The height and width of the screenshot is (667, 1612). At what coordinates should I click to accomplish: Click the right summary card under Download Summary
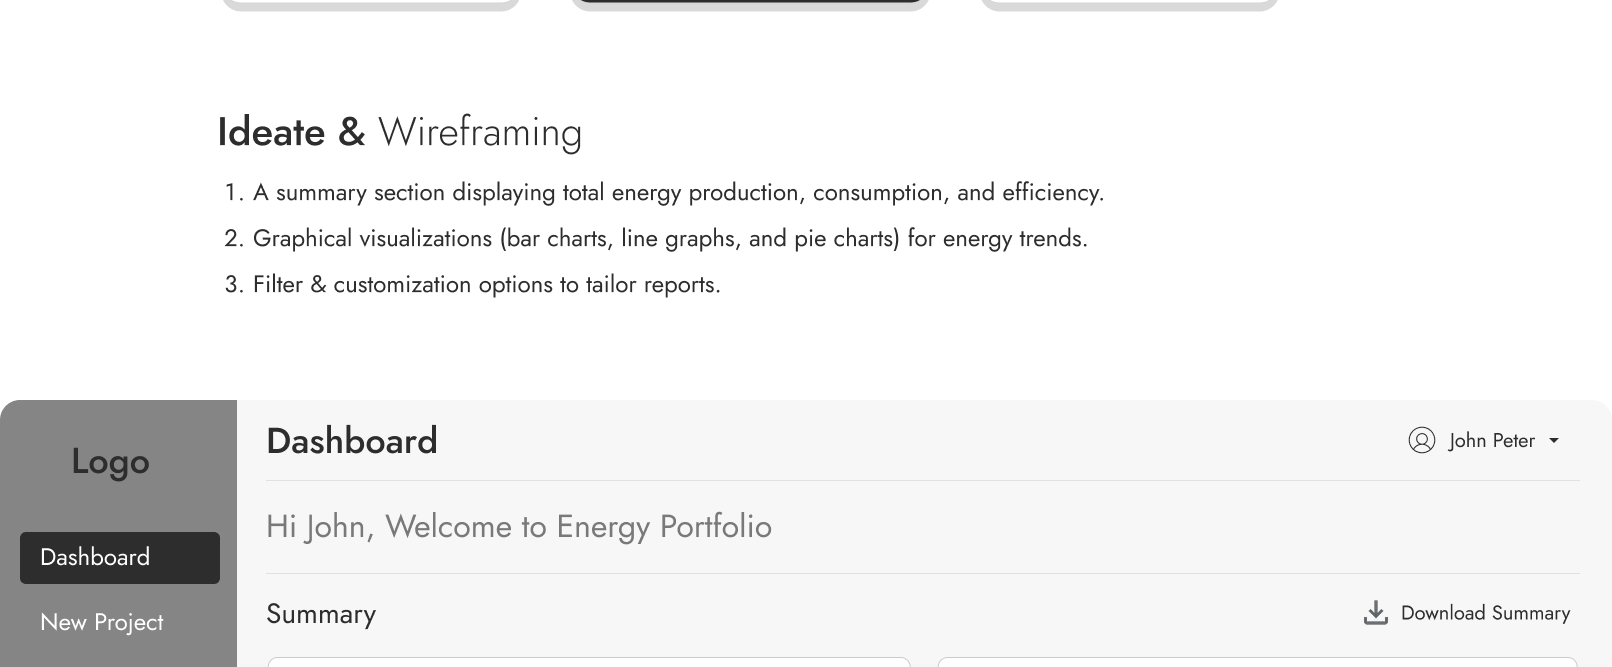click(1257, 662)
